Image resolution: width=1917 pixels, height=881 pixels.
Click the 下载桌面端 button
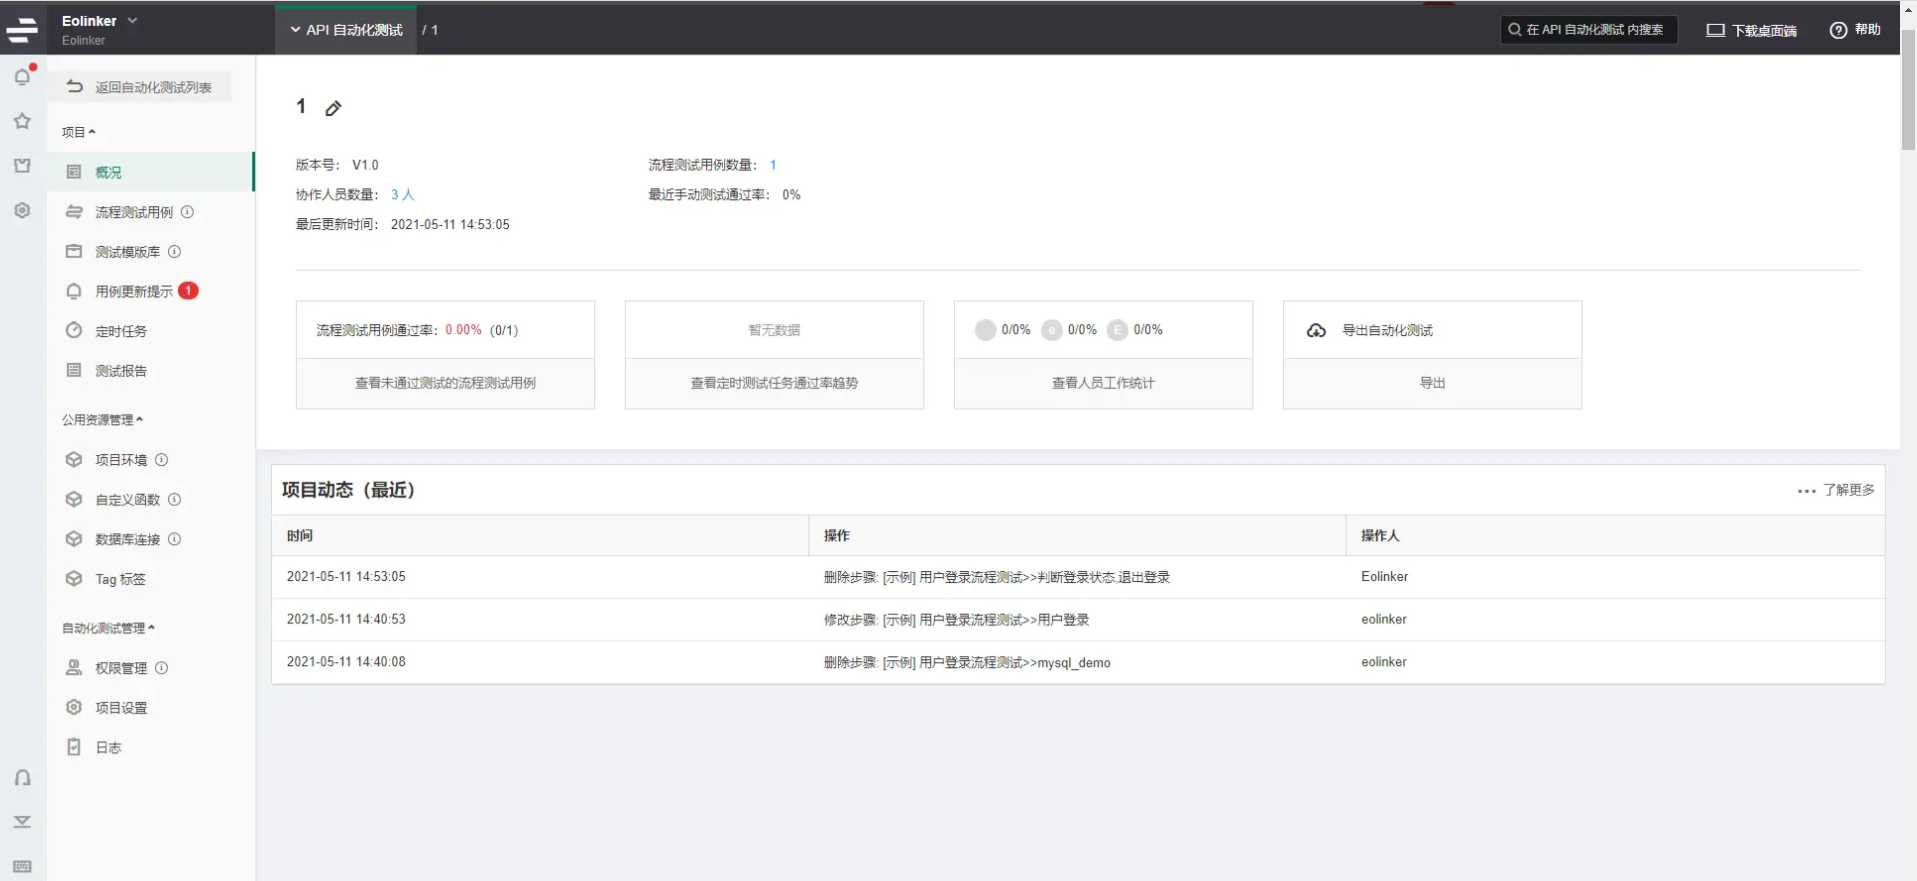(x=1752, y=30)
